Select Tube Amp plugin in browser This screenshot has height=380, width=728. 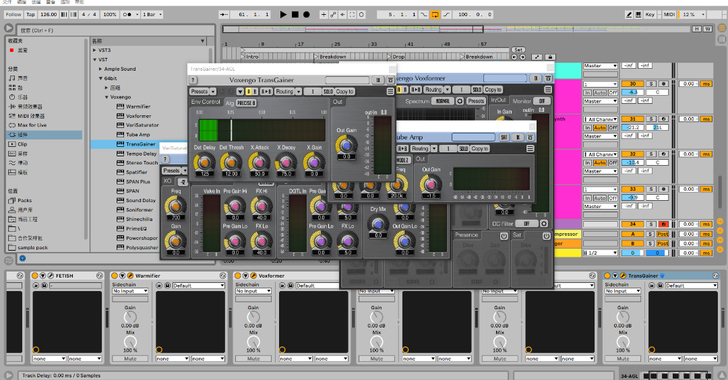[138, 134]
